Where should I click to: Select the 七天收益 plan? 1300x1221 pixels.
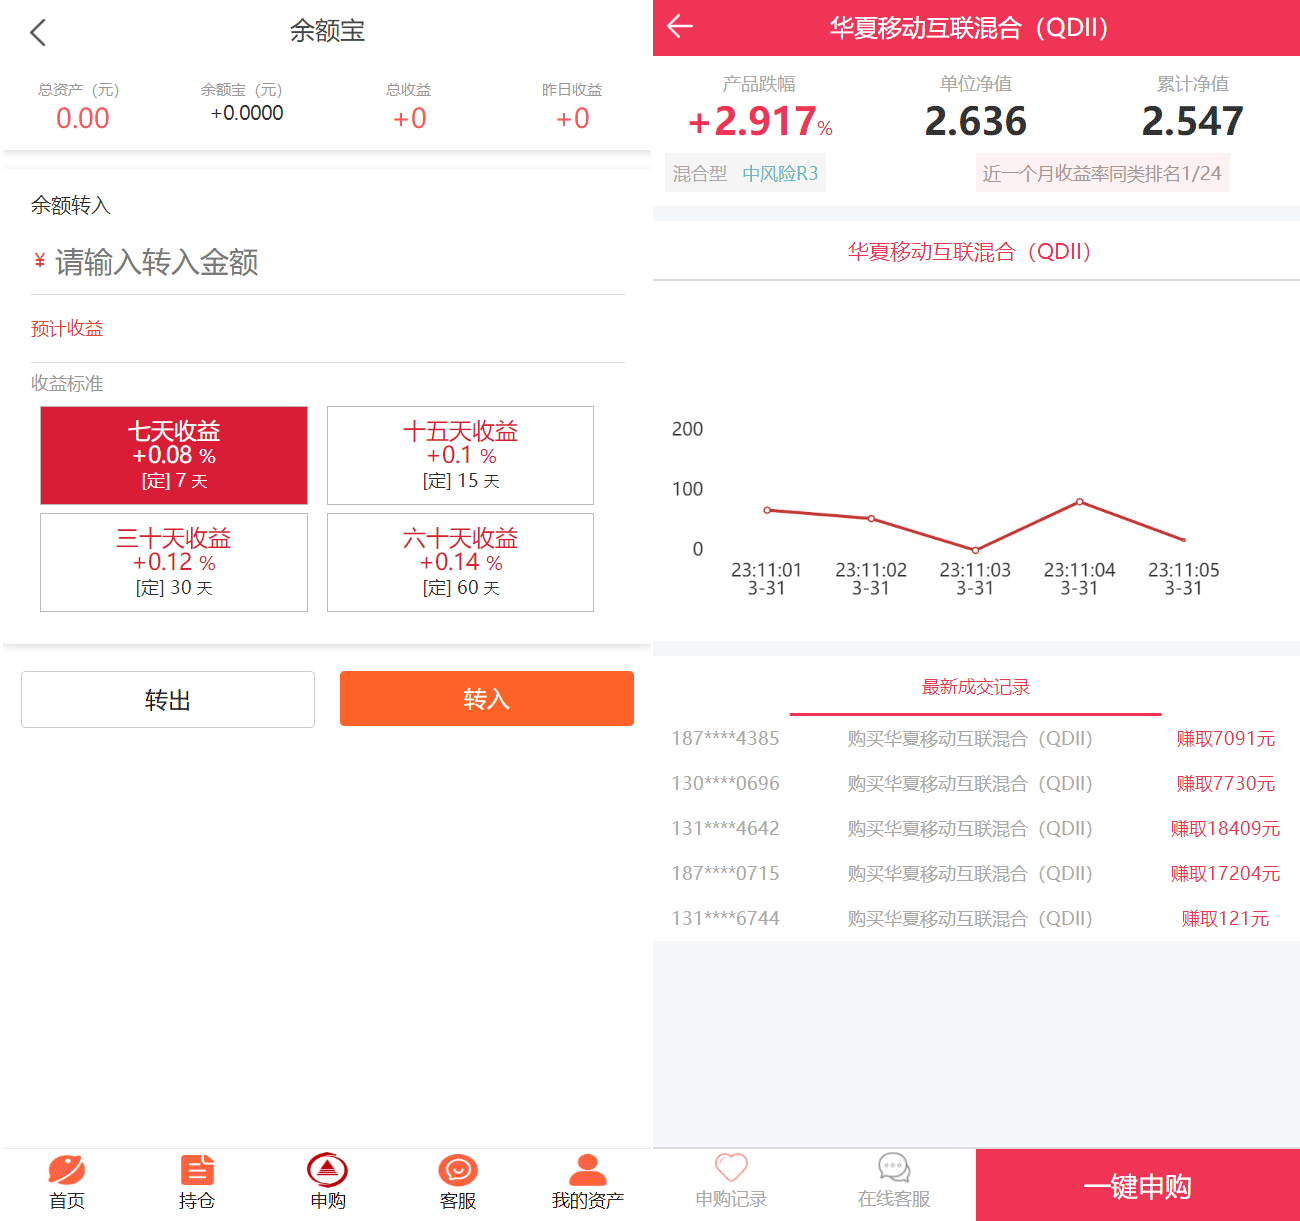click(x=173, y=455)
